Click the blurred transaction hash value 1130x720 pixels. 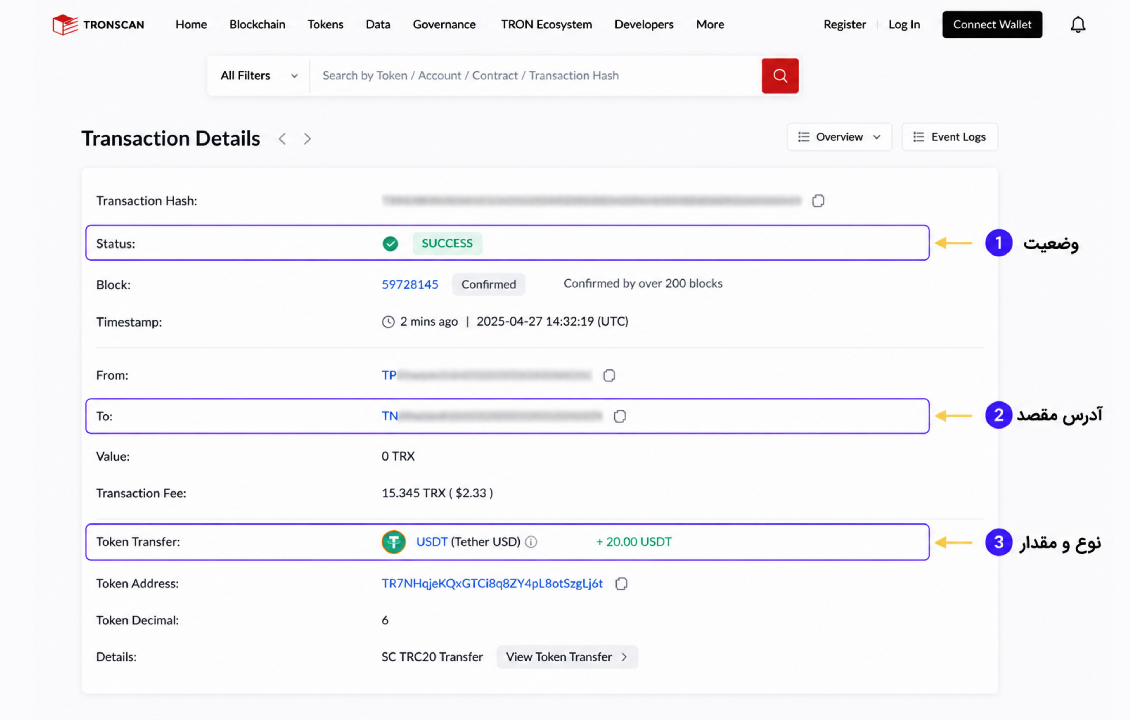pos(592,200)
